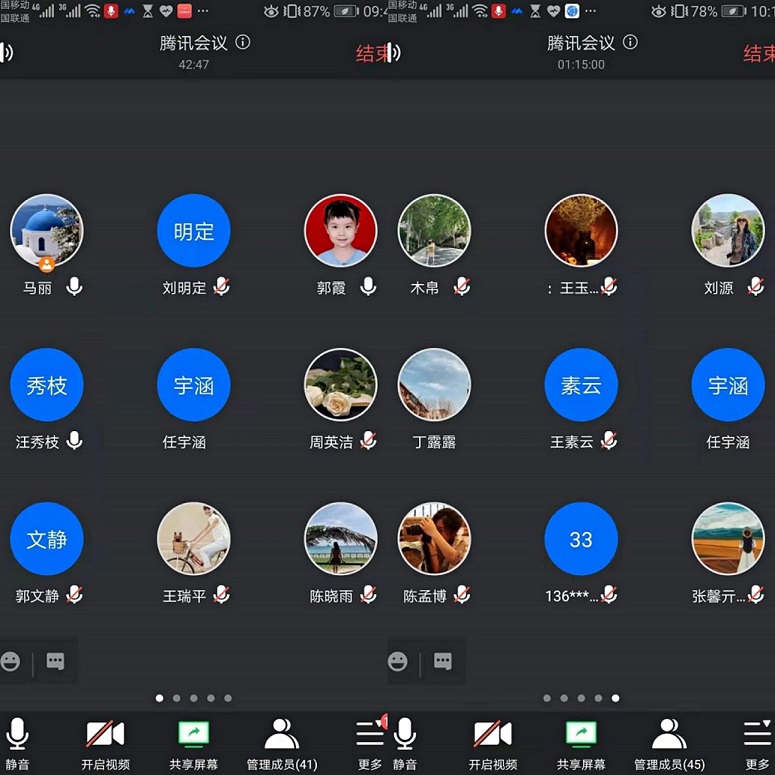Viewport: 775px width, 775px height.
Task: Click the muted microphone icon beside 刘明定
Action: pyautogui.click(x=221, y=287)
